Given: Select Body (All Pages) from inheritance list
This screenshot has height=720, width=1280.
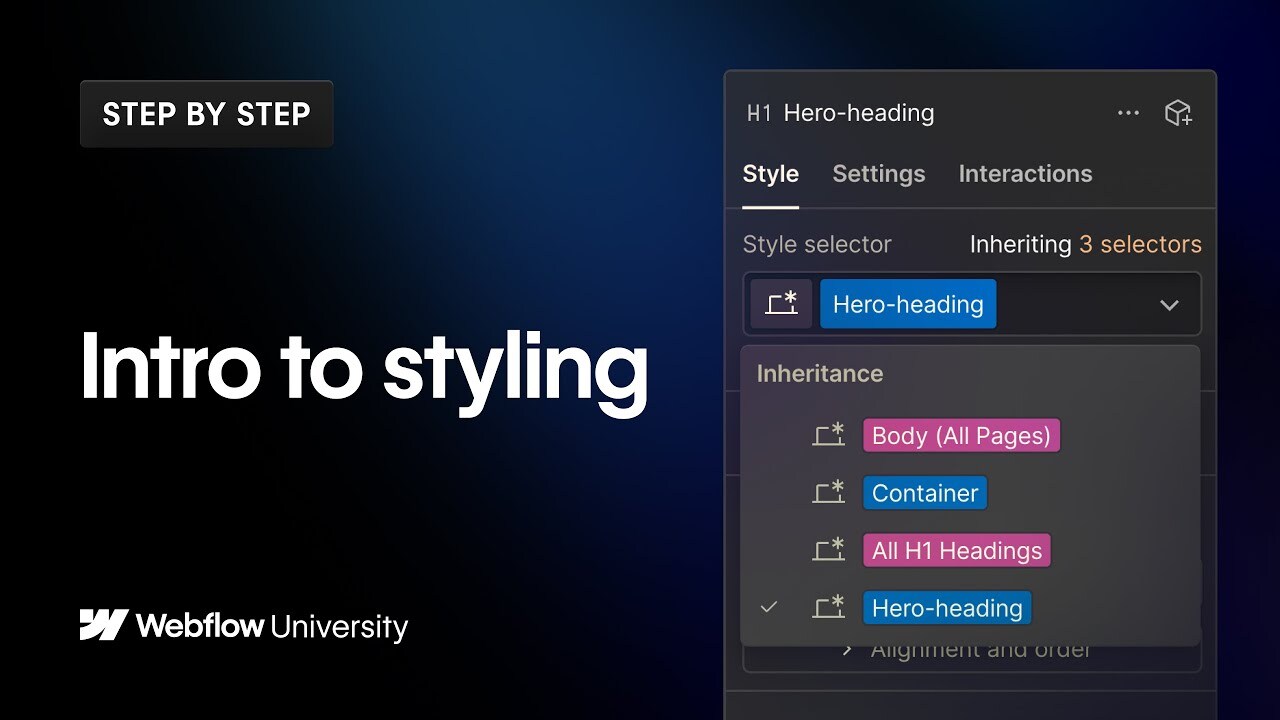Looking at the screenshot, I should [x=960, y=435].
